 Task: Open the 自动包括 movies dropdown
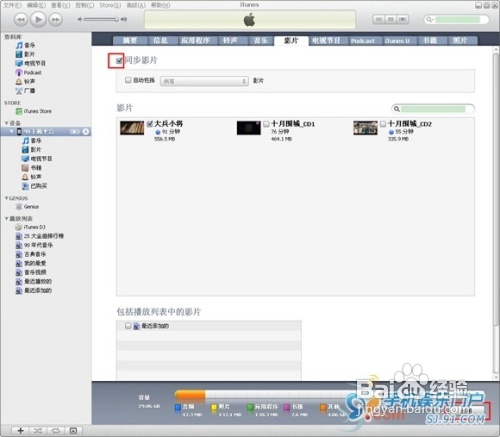point(204,81)
